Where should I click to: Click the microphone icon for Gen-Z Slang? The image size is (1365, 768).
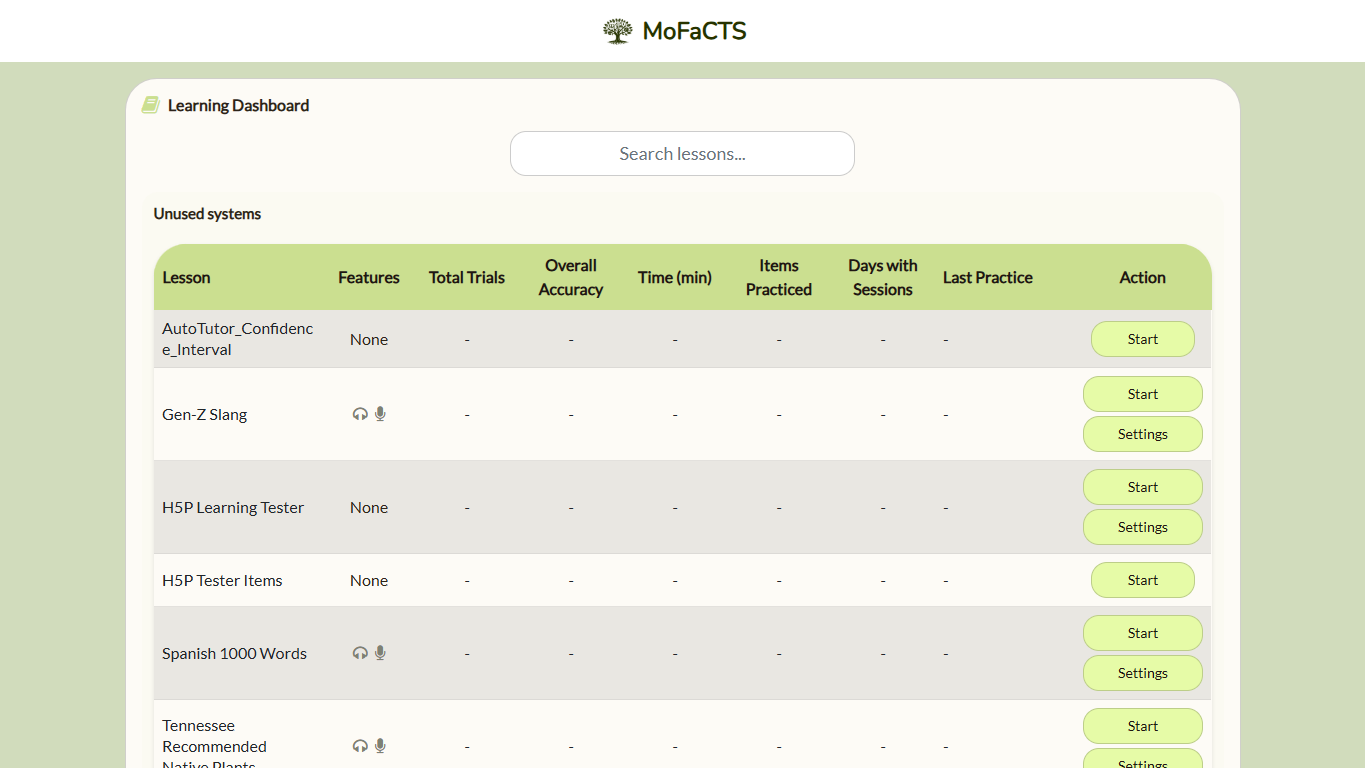click(x=380, y=414)
